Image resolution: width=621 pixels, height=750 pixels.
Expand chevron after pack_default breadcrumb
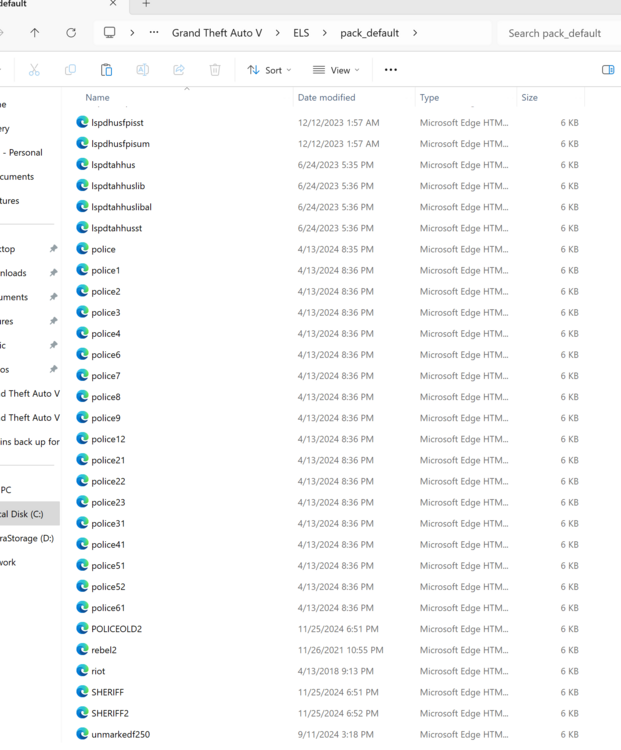[x=415, y=33]
